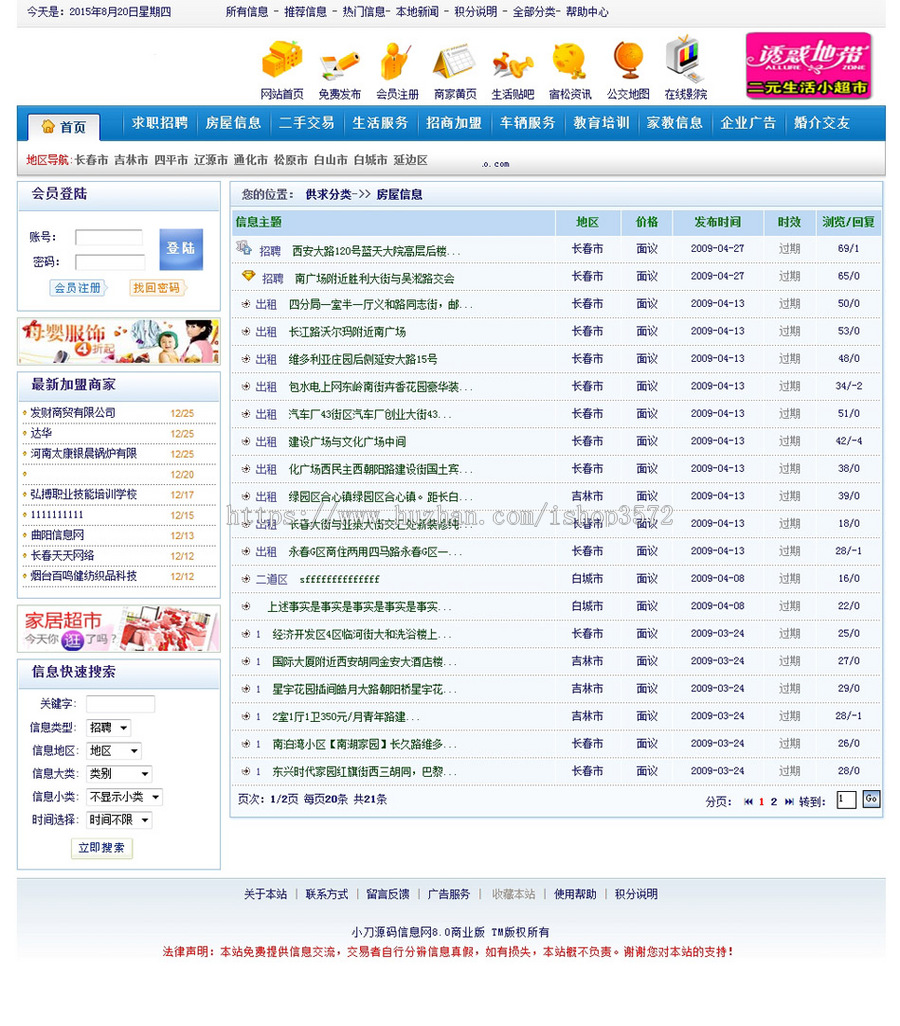This screenshot has width=900, height=1026.
Task: Switch to the 房屋信息 tab
Action: (233, 124)
